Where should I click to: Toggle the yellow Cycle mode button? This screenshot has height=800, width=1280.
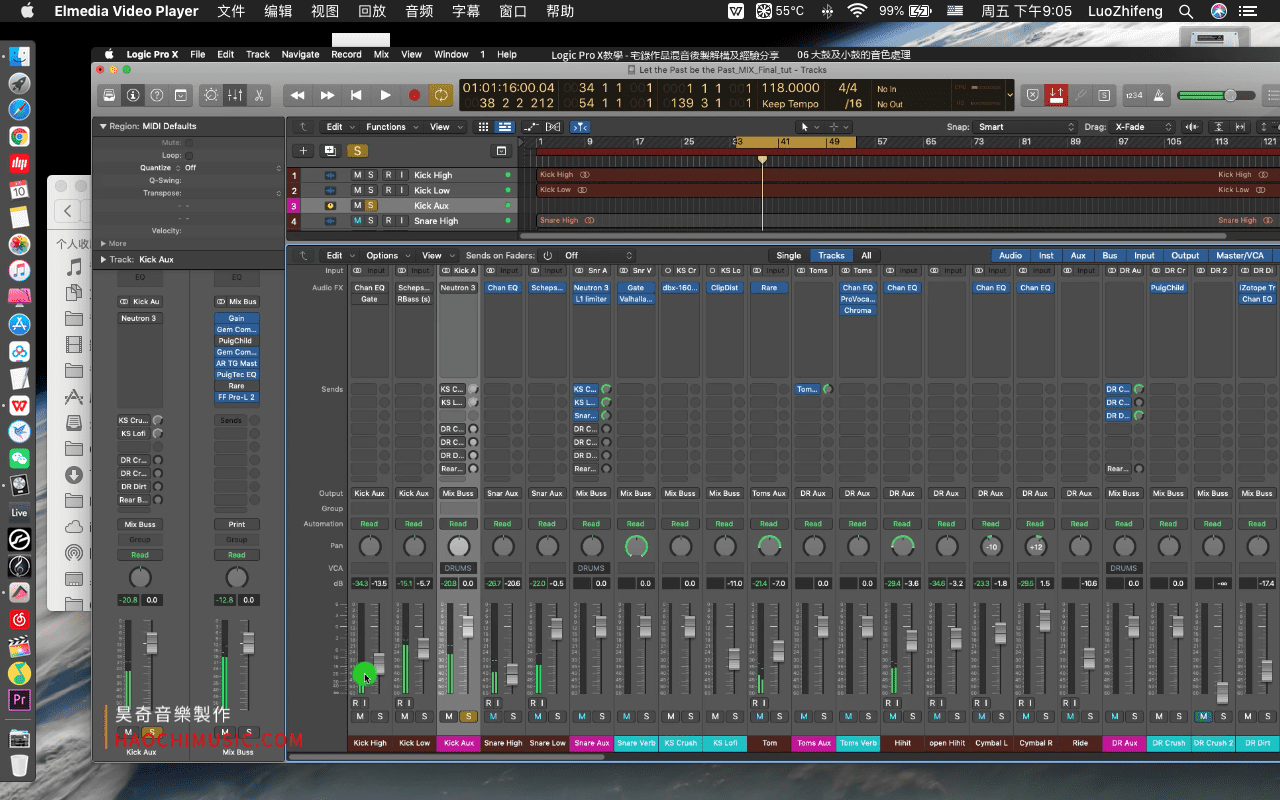[x=440, y=95]
